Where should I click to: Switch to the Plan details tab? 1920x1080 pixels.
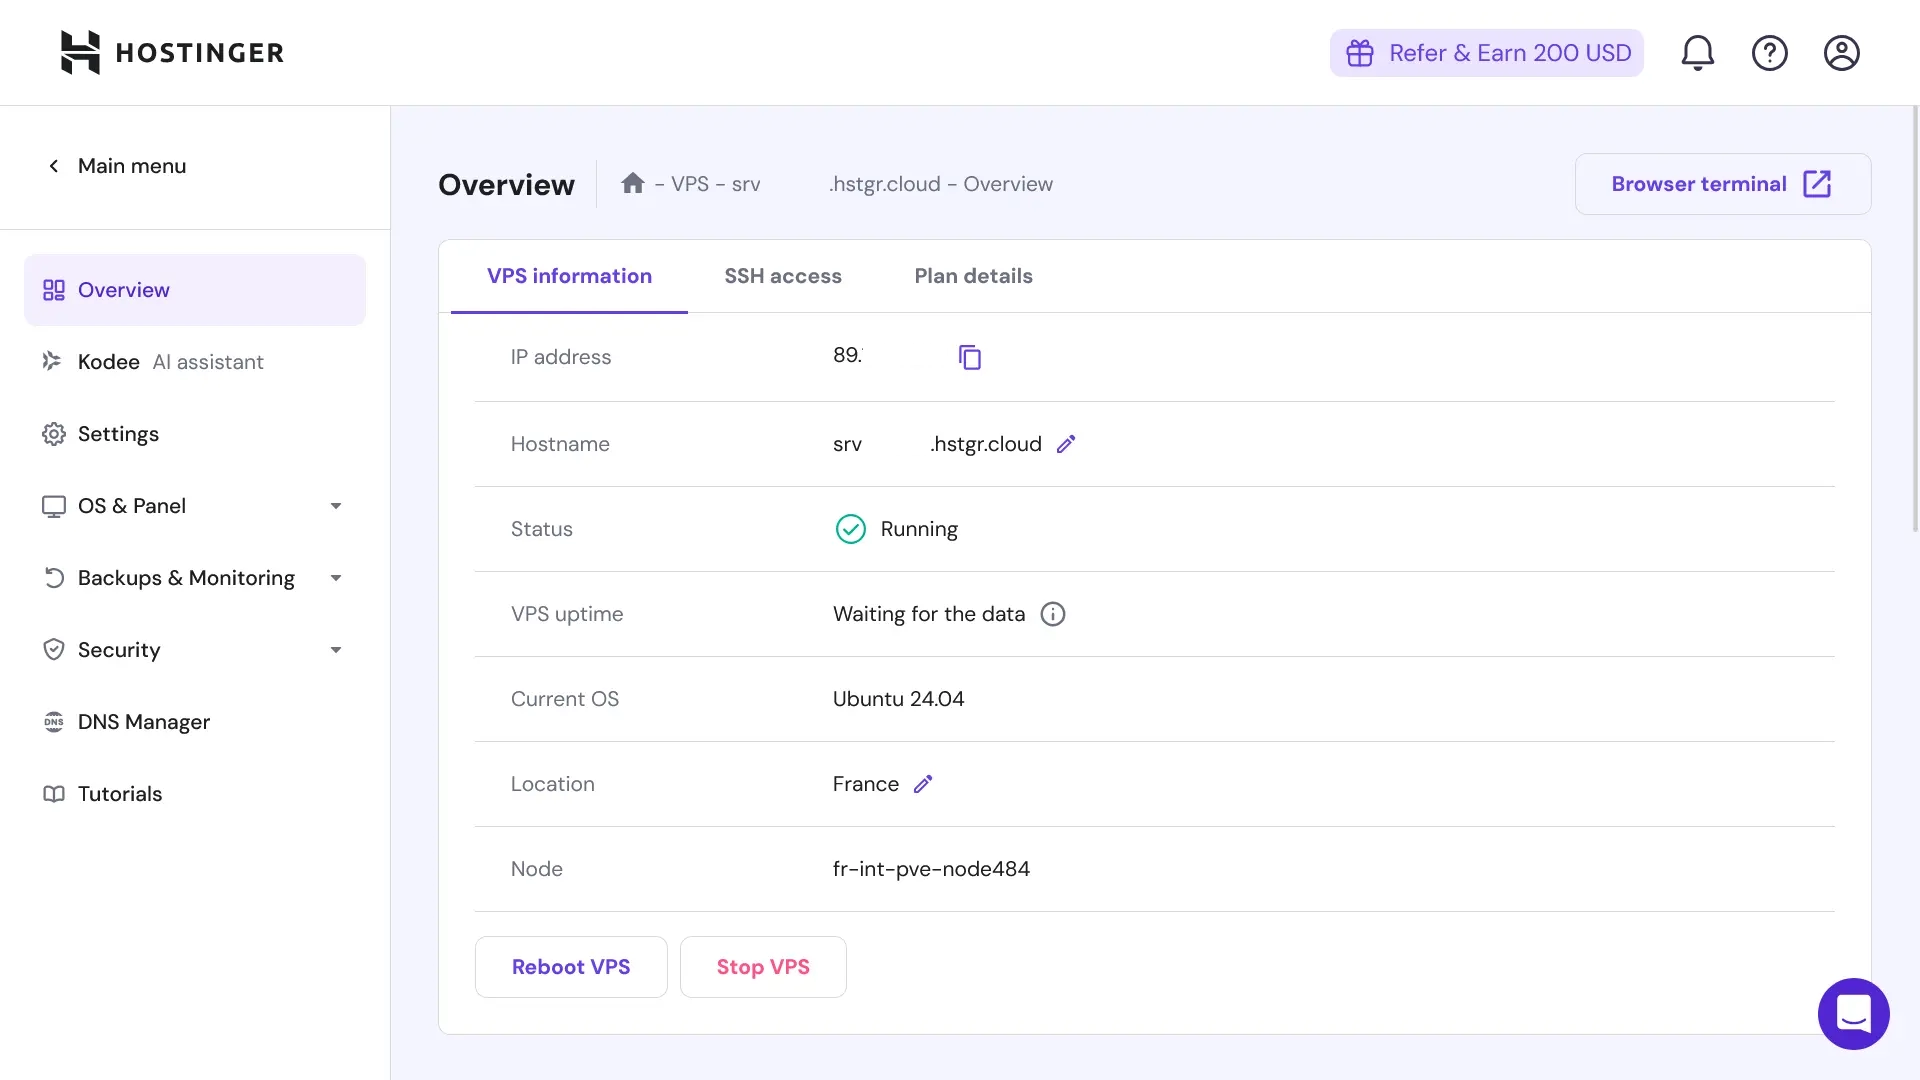[973, 276]
